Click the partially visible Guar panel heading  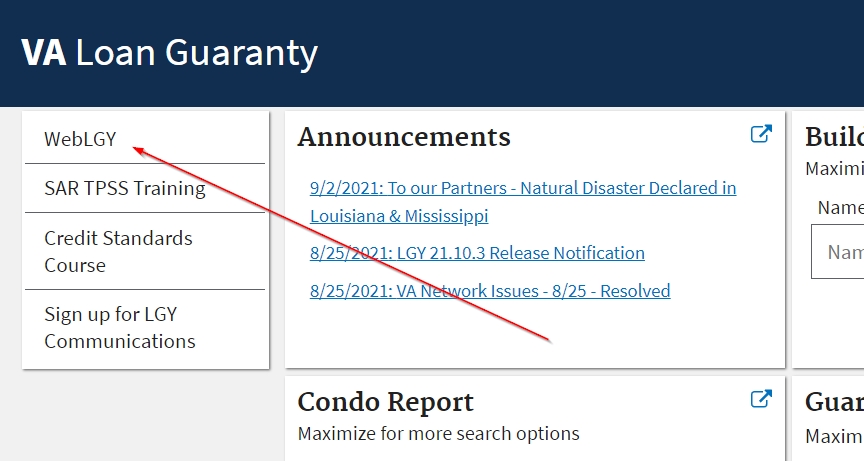coord(834,402)
